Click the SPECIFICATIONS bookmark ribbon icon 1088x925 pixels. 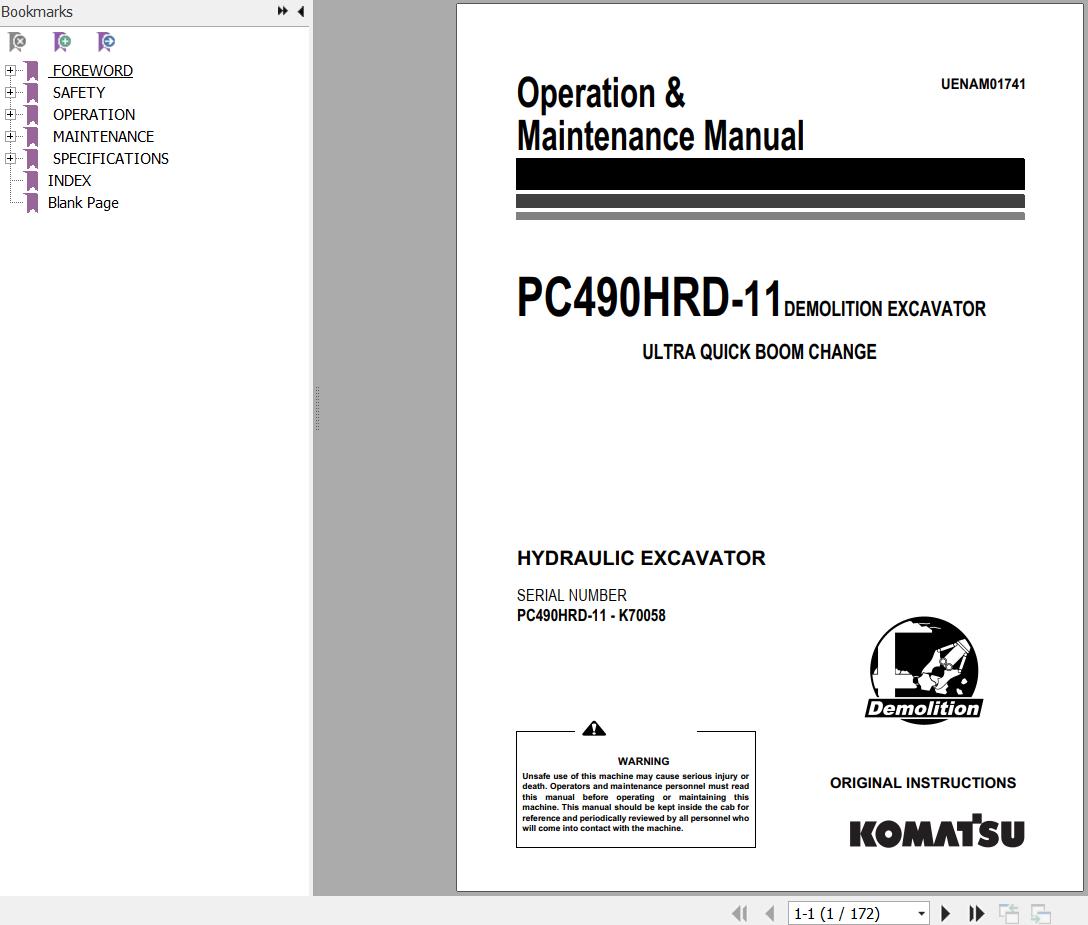[x=32, y=159]
